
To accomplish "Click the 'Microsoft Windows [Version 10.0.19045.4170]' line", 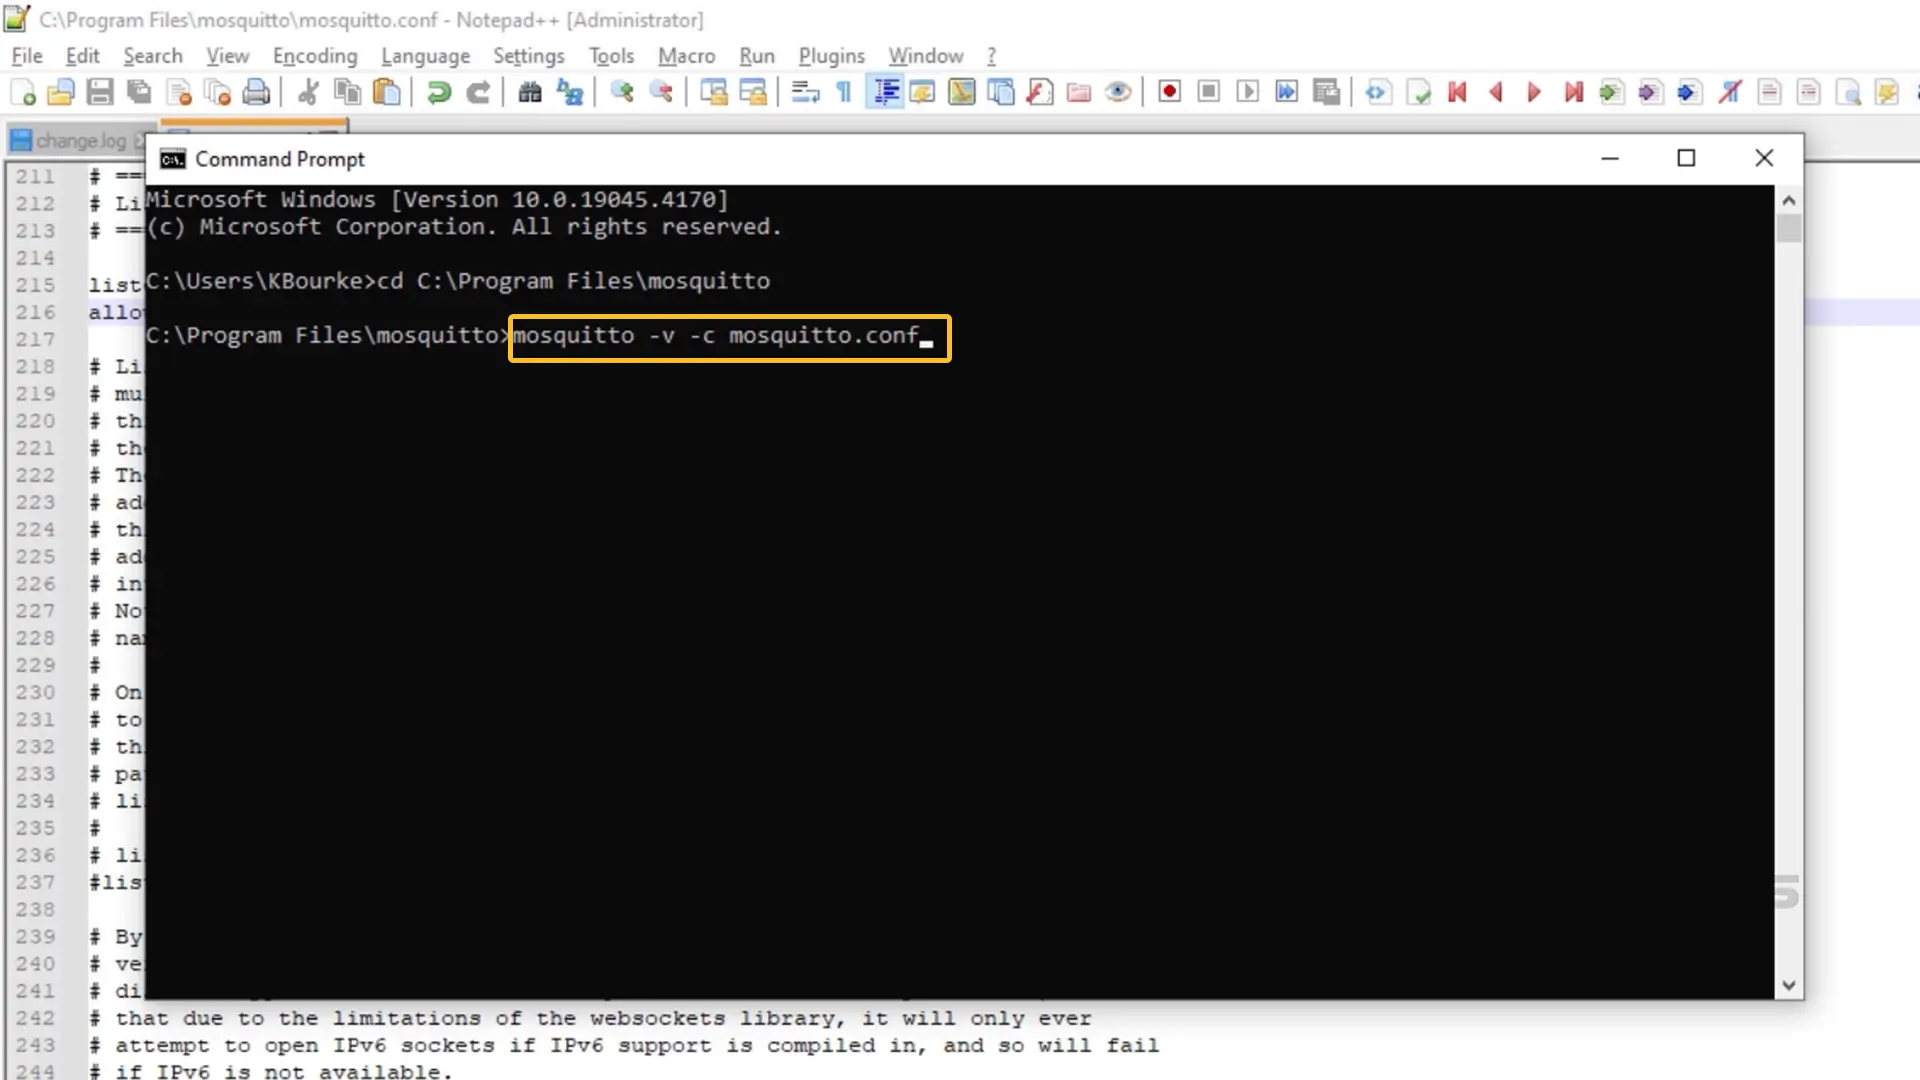I will (437, 199).
